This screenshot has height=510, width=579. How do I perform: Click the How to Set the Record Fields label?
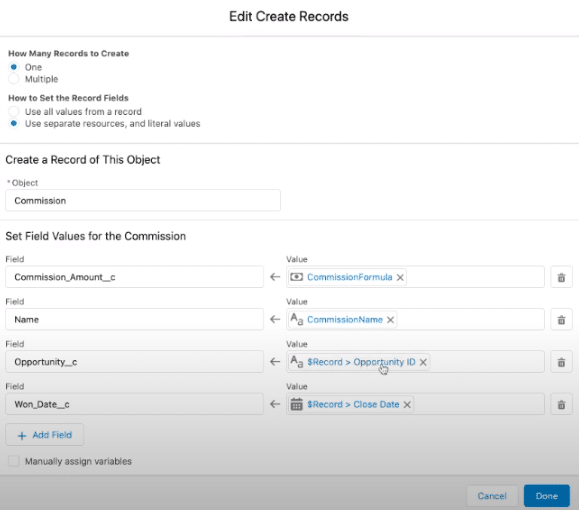tap(68, 98)
